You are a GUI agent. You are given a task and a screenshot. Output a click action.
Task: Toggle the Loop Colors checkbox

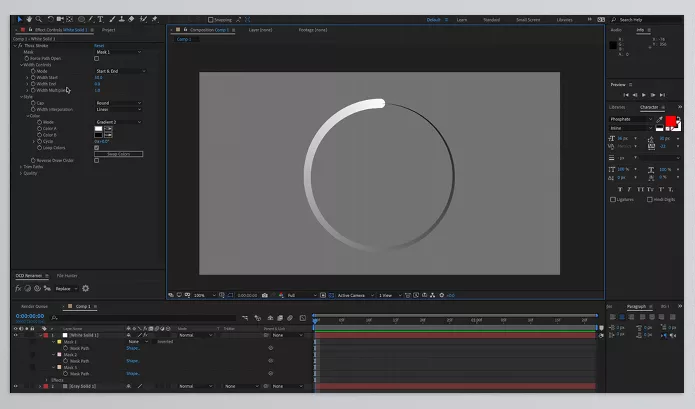point(97,147)
